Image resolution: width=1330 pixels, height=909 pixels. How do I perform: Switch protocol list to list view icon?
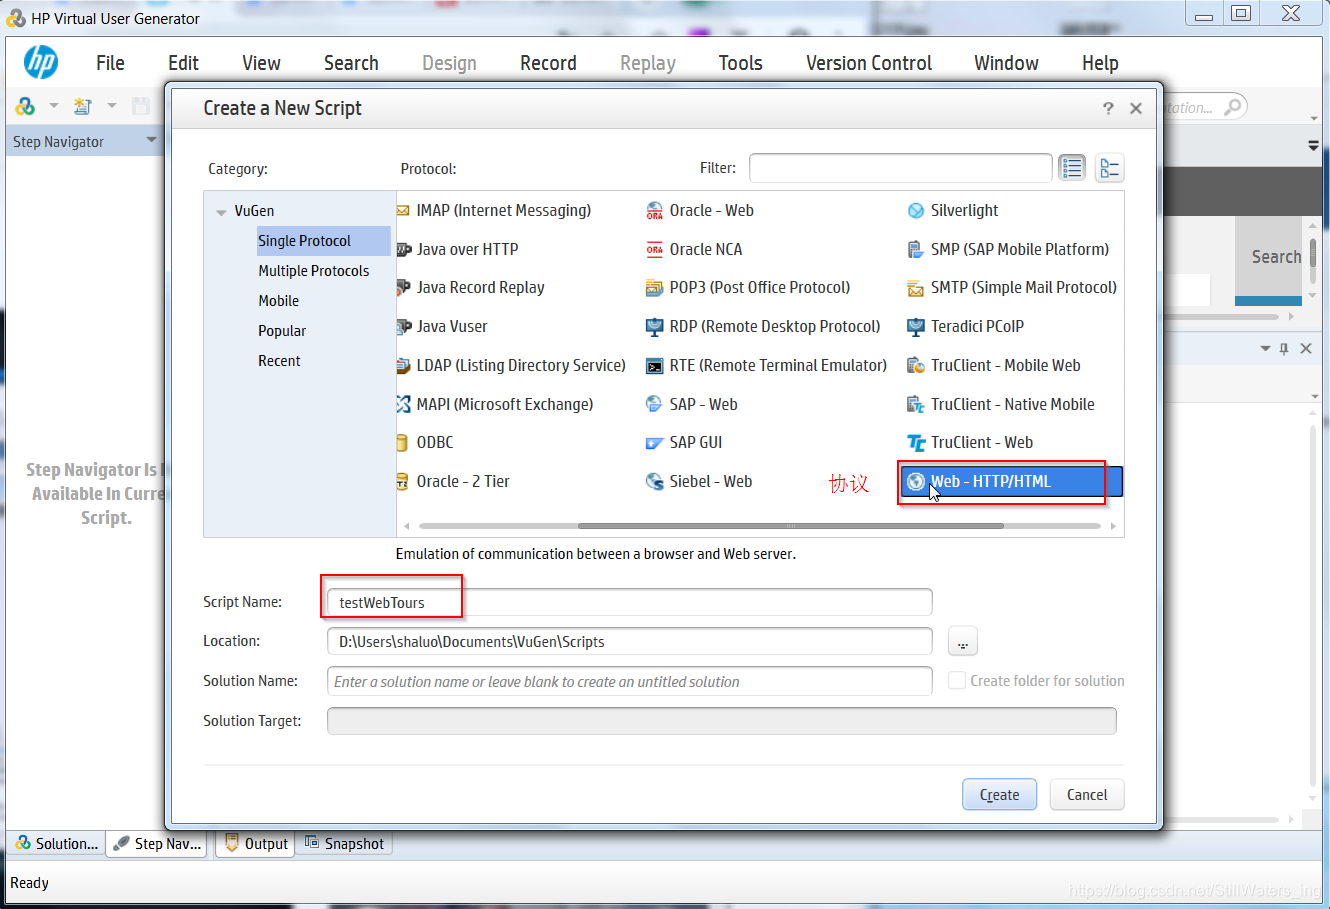1072,168
